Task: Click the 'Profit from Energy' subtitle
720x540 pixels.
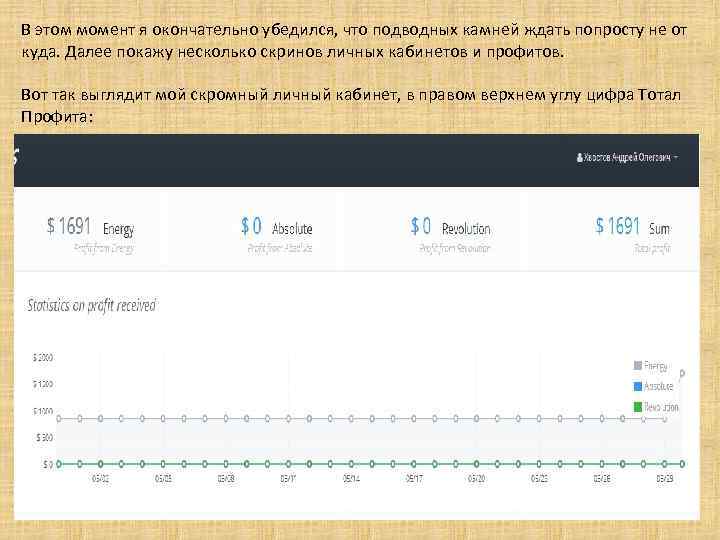Action: point(104,248)
